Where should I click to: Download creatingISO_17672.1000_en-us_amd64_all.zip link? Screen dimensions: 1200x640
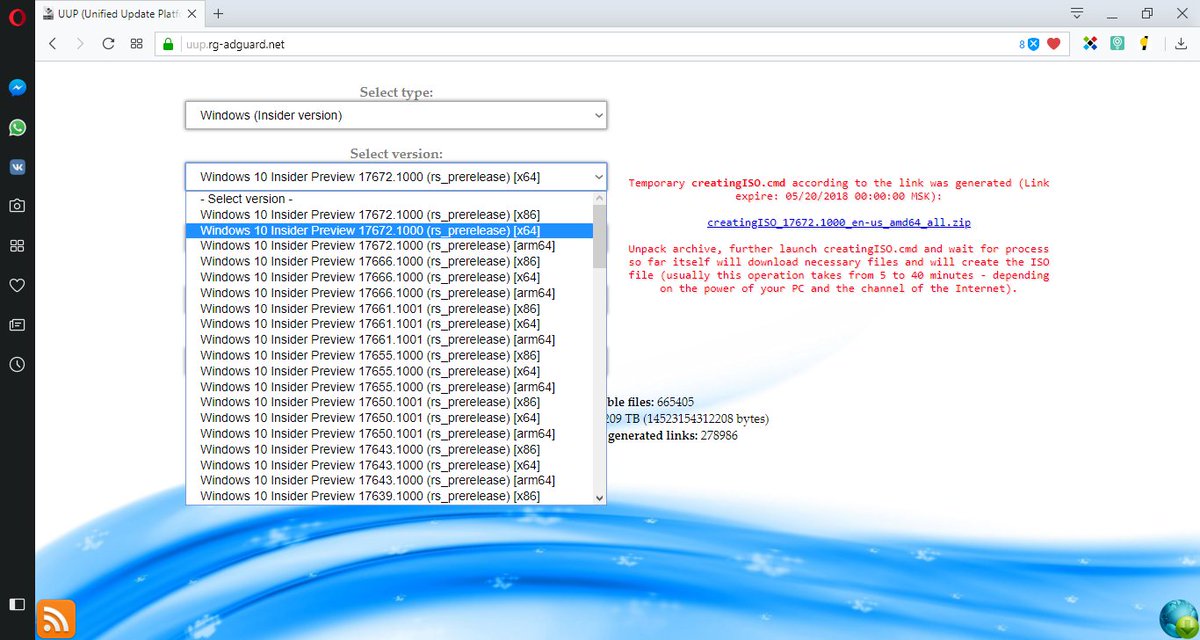[x=839, y=222]
